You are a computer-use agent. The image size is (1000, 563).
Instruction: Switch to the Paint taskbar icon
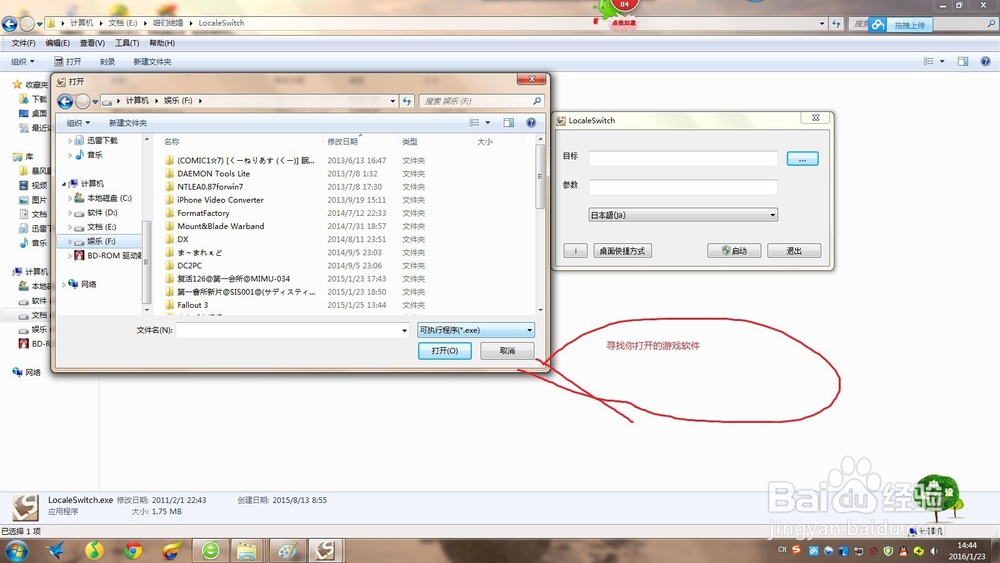coord(287,550)
